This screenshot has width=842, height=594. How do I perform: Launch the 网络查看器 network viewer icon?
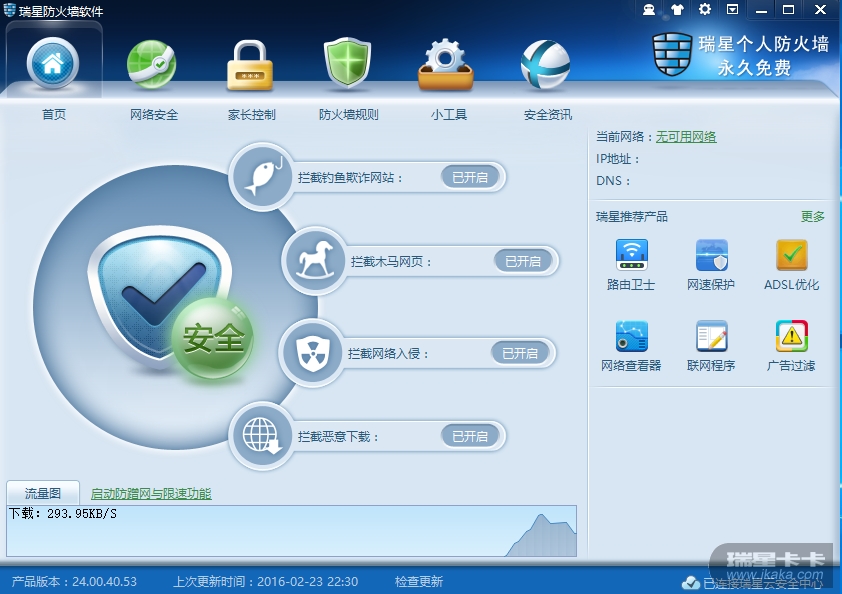(632, 336)
